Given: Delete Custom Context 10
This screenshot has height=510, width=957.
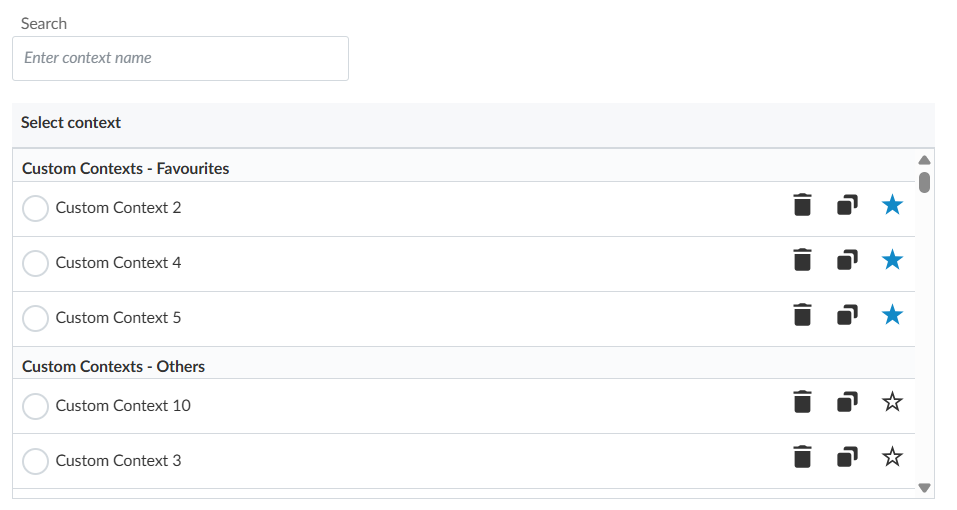Looking at the screenshot, I should click(802, 402).
